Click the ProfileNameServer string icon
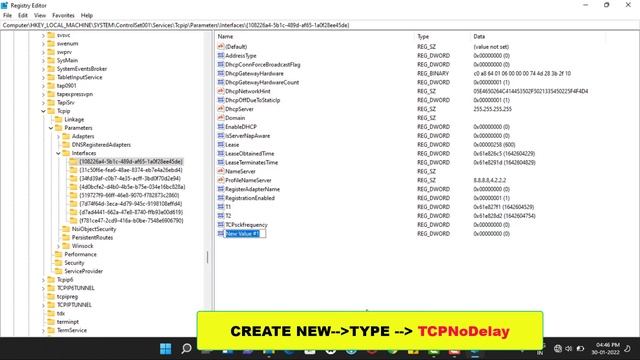Image resolution: width=640 pixels, height=360 pixels. pos(221,180)
